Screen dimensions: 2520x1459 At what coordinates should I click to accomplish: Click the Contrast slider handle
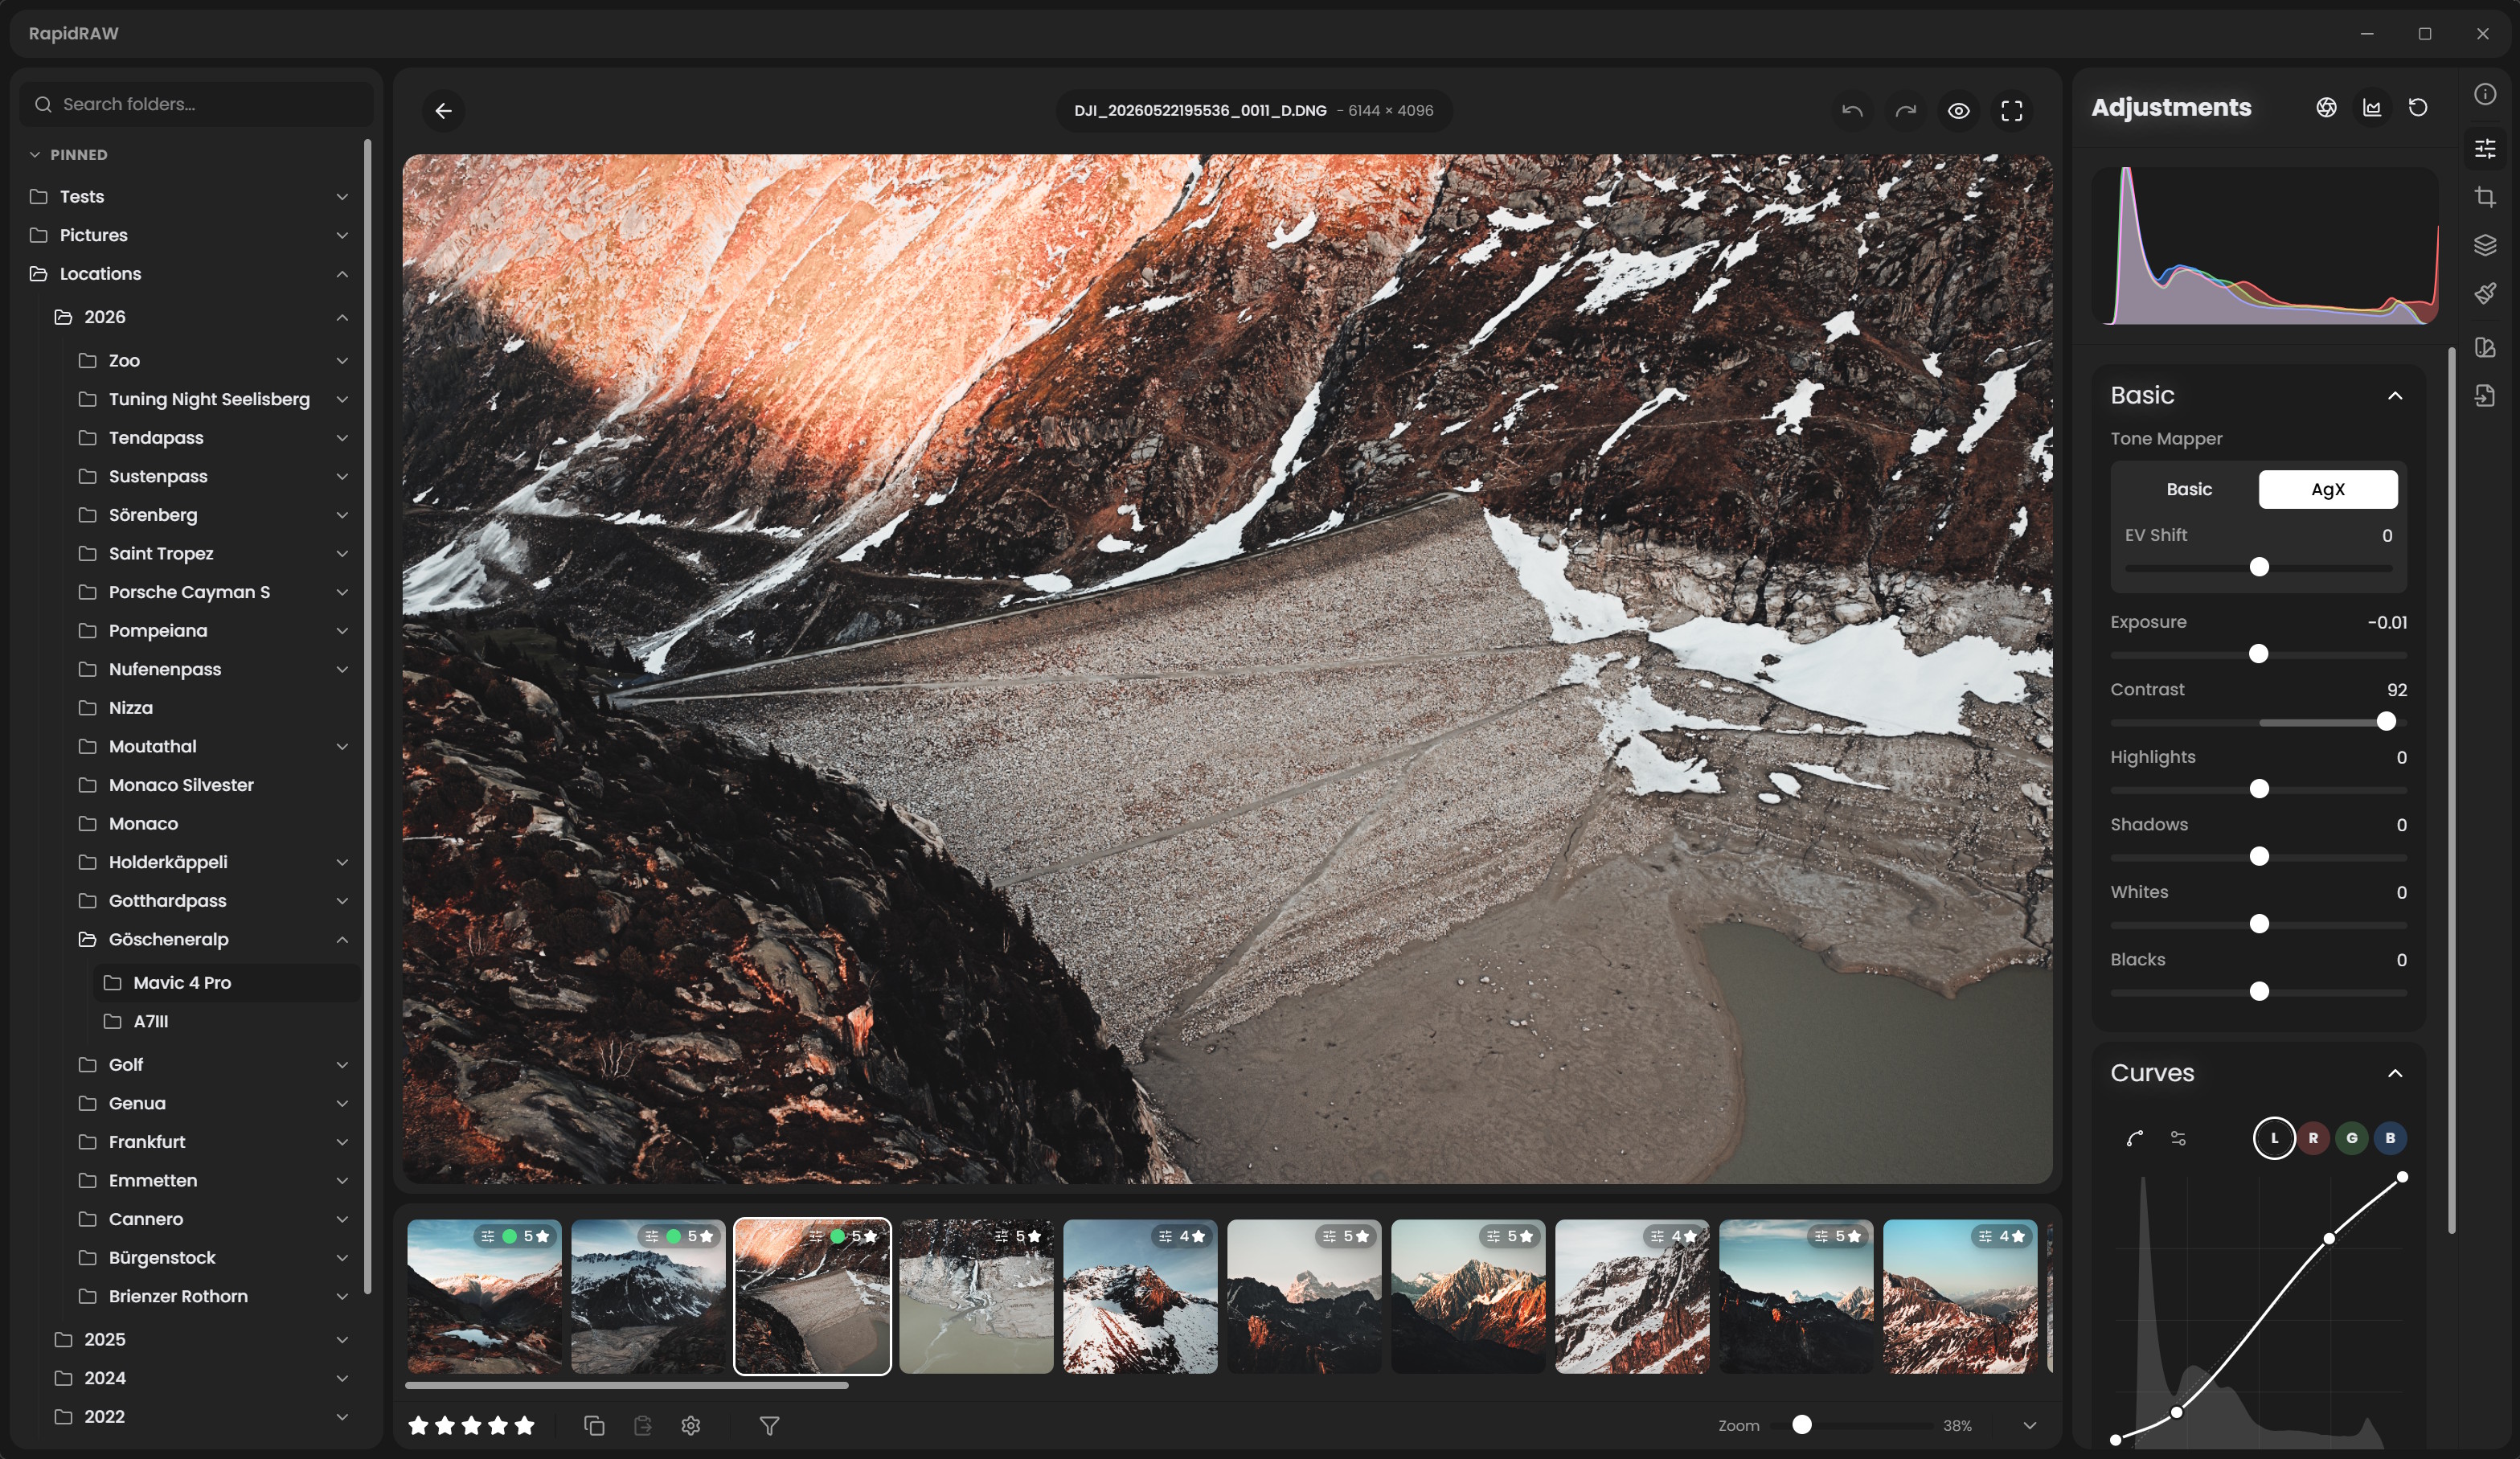tap(2386, 722)
